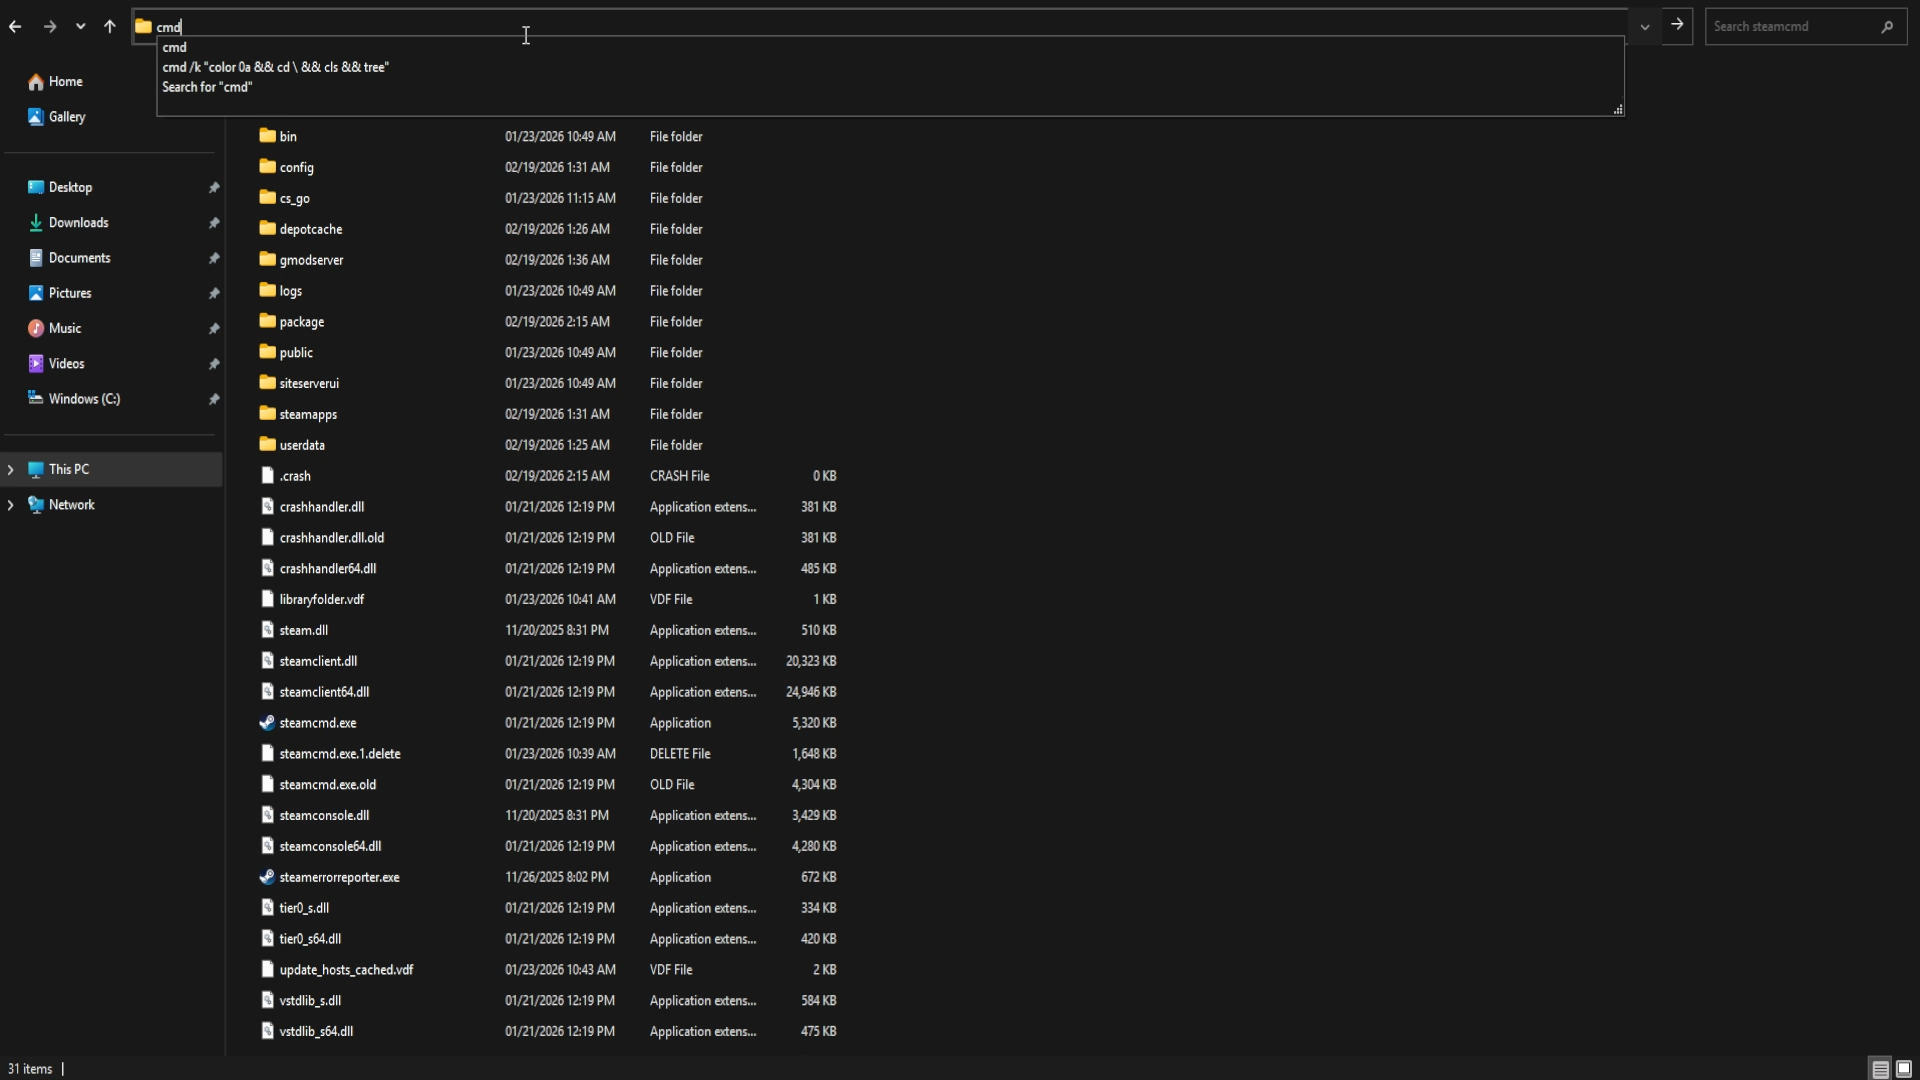Open Gallery from the sidebar

pos(66,117)
